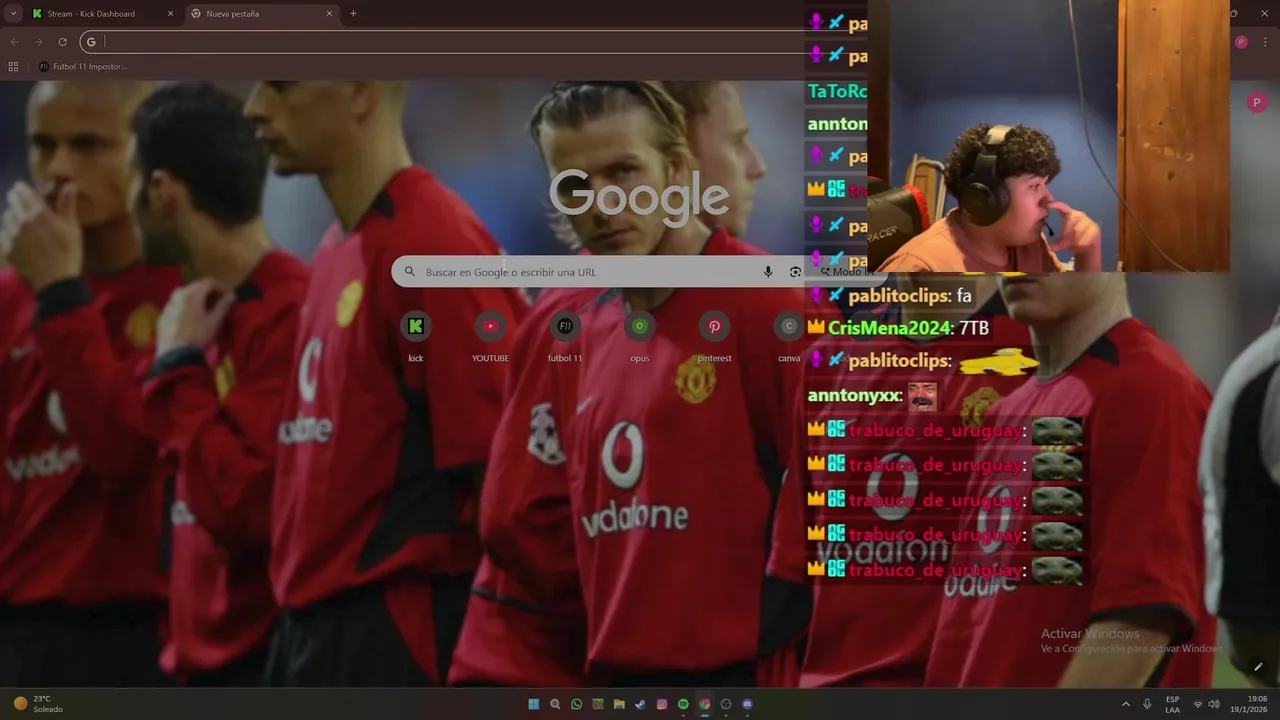The height and width of the screenshot is (720, 1280).
Task: Start voice search with the microphone icon
Action: point(768,272)
